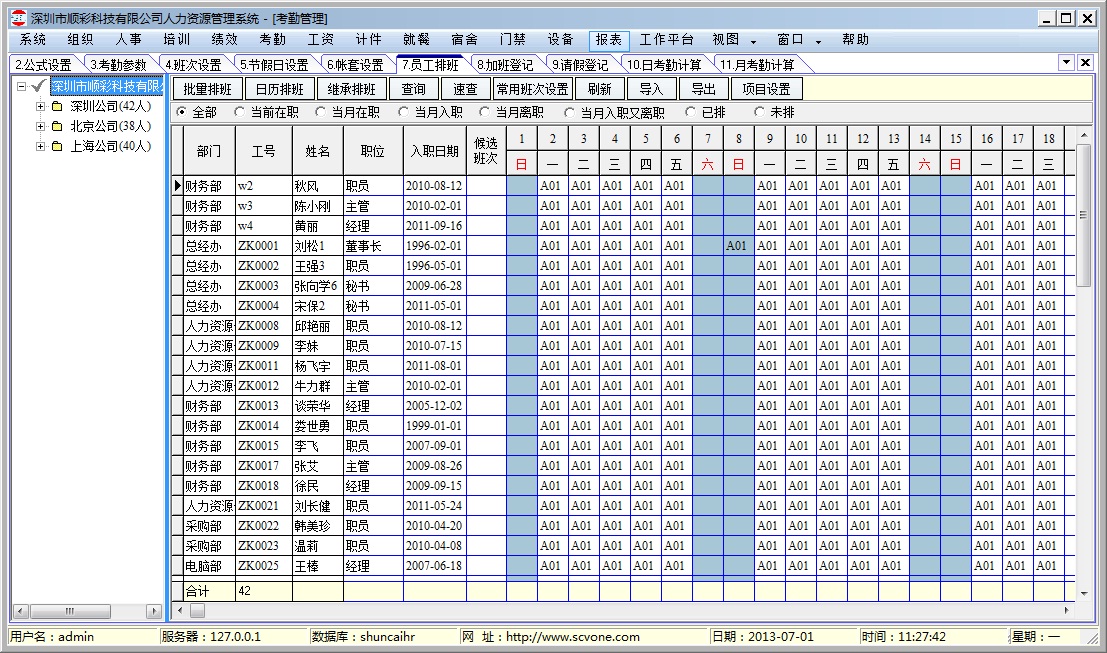
Task: Switch to the 3.考勤参数 tab
Action: pos(119,65)
